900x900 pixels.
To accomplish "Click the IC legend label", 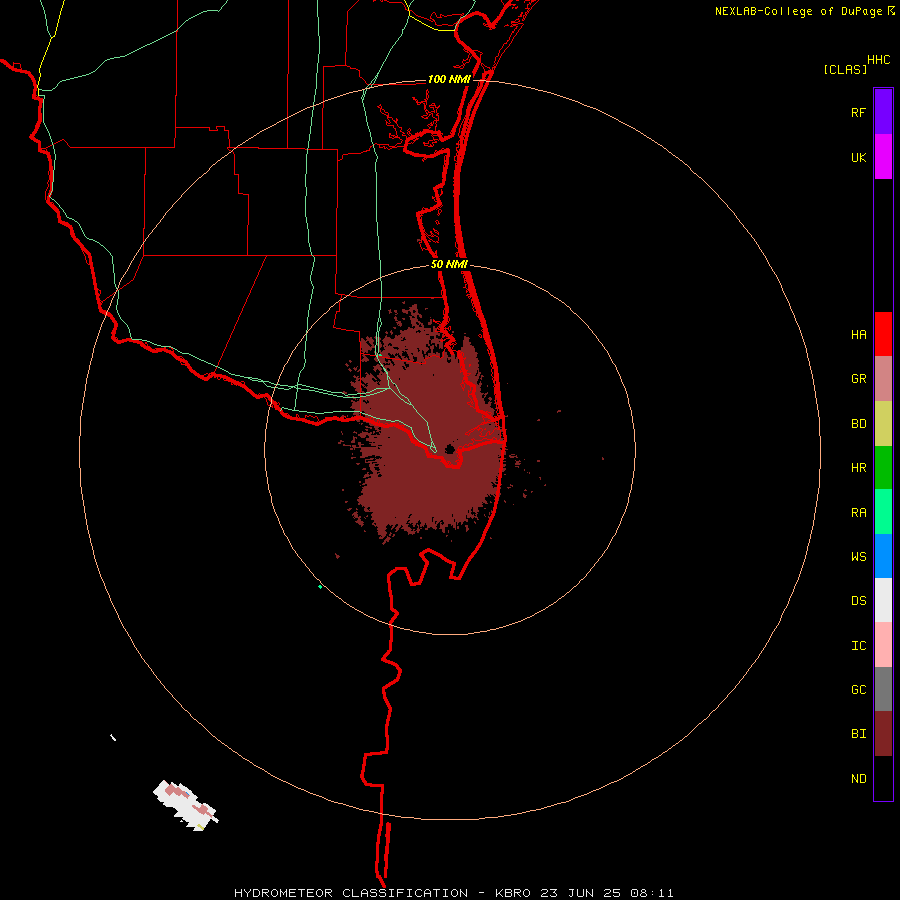I will (858, 646).
